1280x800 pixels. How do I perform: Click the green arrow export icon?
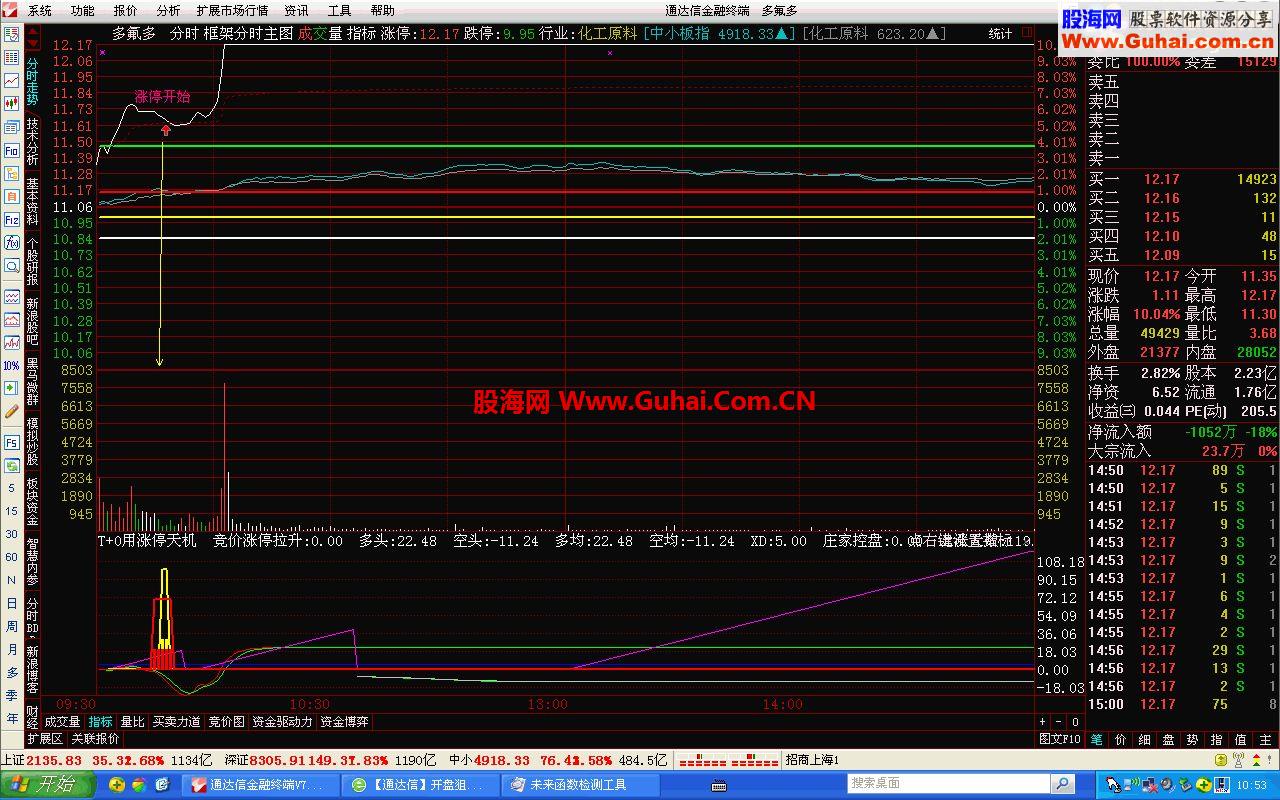[11, 388]
